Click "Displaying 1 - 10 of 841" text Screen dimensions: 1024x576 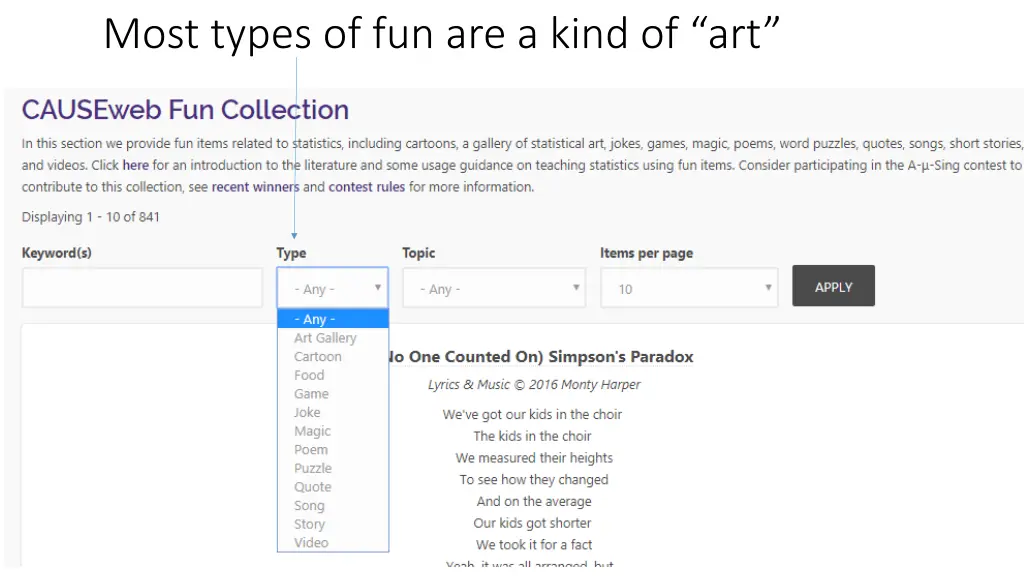90,217
